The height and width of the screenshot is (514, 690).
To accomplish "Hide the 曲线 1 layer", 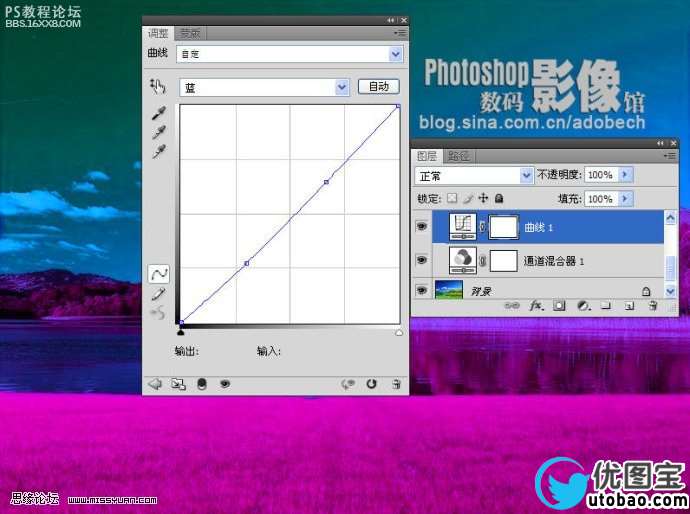I will pyautogui.click(x=422, y=226).
